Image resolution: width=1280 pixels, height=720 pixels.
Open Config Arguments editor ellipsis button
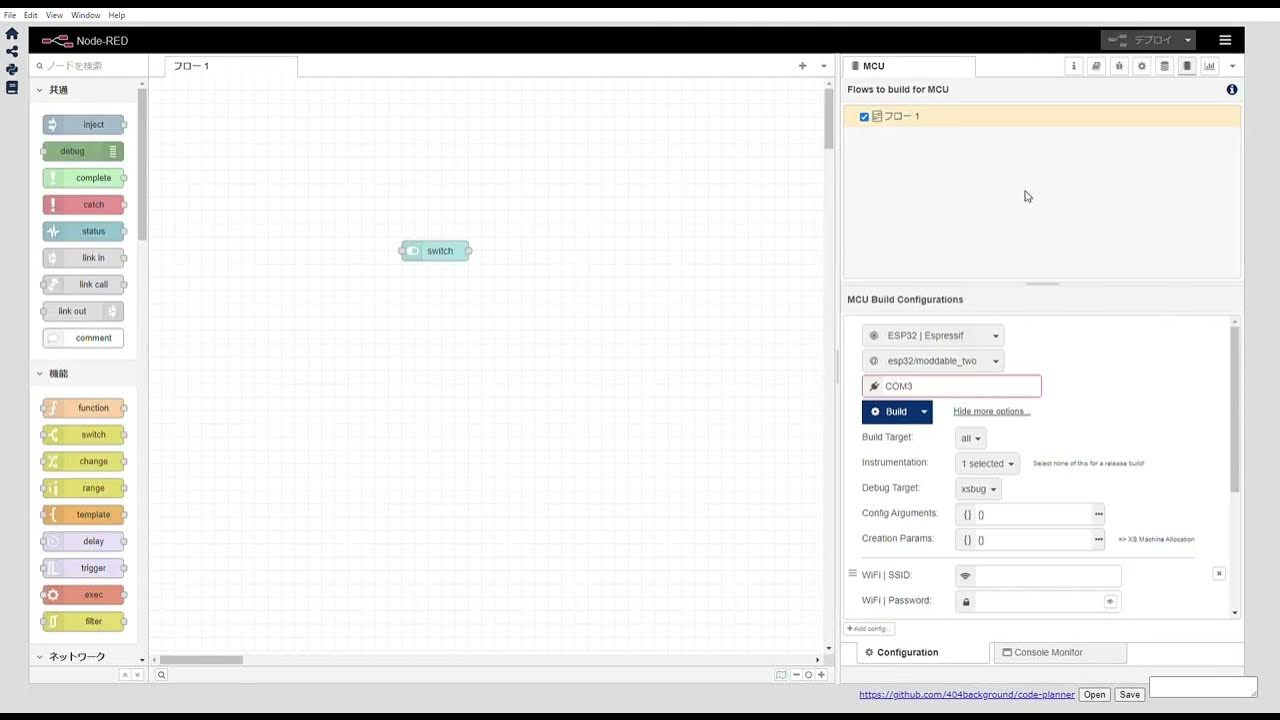pyautogui.click(x=1098, y=513)
